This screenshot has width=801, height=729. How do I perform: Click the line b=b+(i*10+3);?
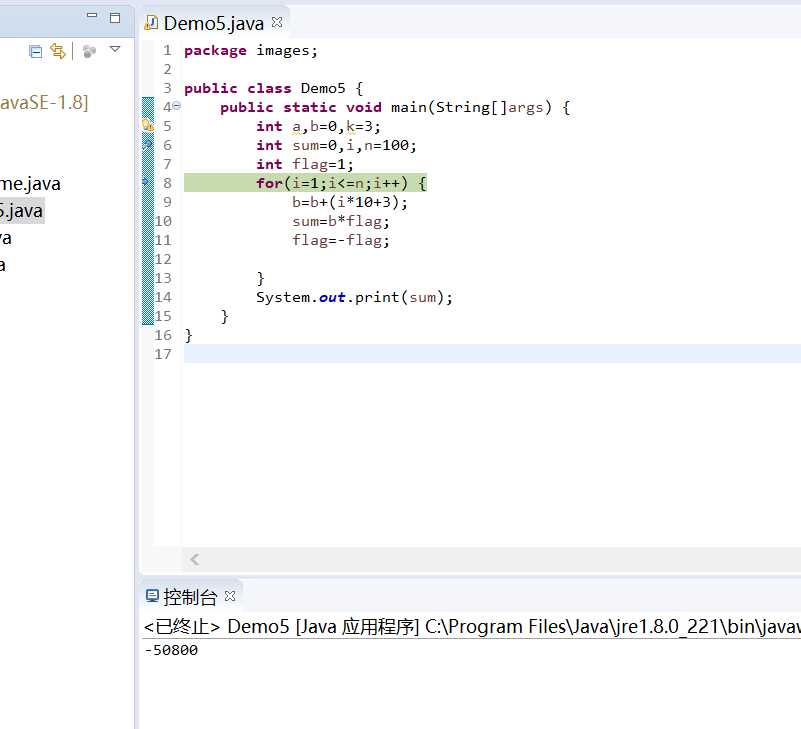[x=350, y=202]
